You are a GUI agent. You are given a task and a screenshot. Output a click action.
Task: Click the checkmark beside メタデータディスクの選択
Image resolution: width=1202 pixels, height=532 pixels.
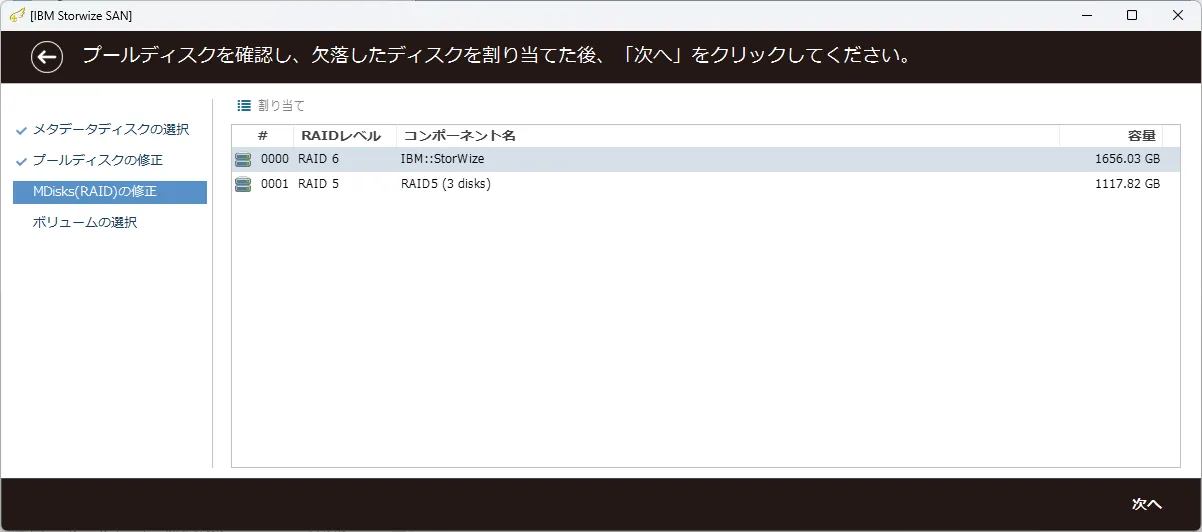click(x=21, y=131)
